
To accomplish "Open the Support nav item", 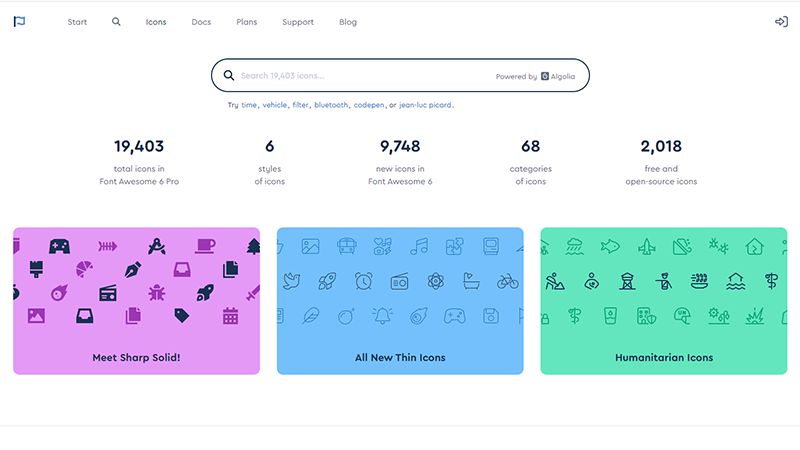I will (298, 22).
